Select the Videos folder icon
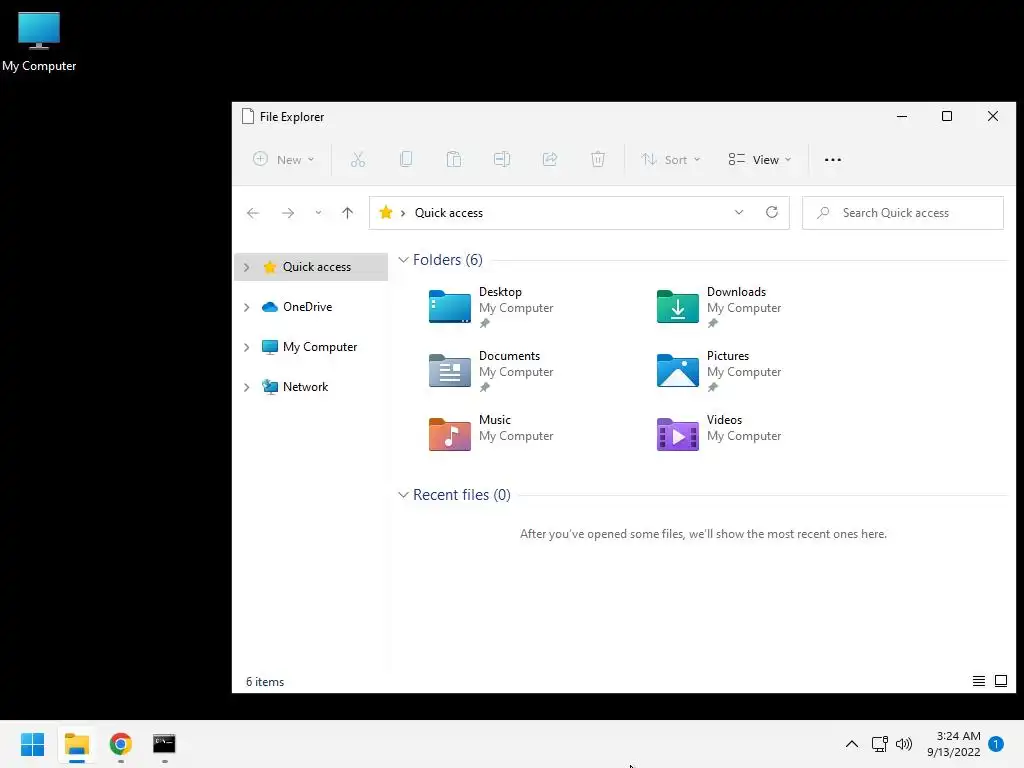1024x768 pixels. pos(677,434)
